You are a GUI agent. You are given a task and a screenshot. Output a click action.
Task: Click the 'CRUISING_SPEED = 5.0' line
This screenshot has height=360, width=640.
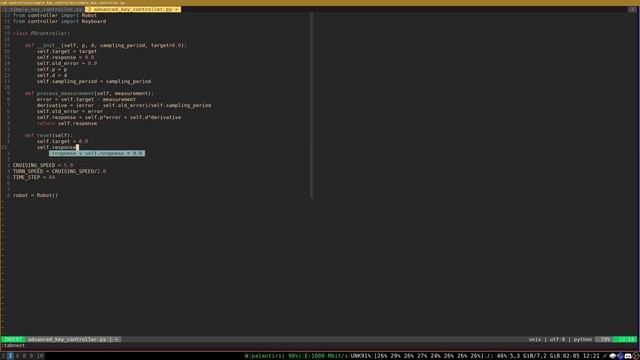point(43,165)
